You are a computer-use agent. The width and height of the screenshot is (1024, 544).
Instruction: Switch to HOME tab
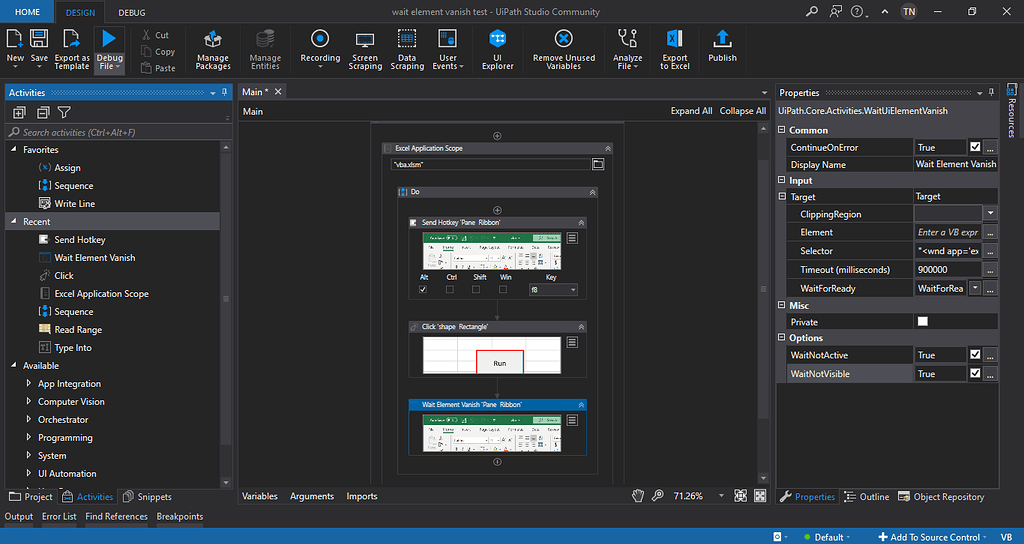pyautogui.click(x=27, y=12)
